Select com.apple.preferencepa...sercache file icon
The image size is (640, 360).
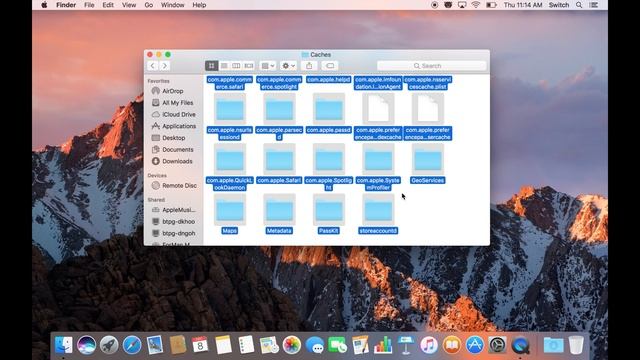coord(428,109)
